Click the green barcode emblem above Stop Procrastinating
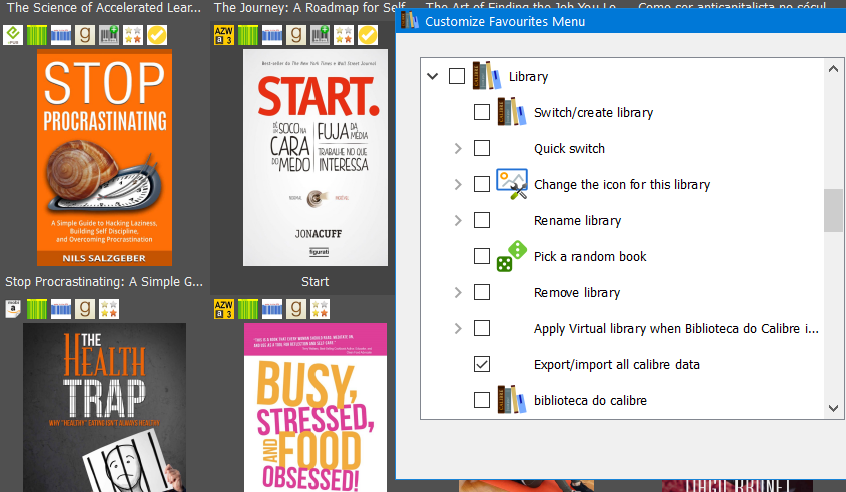This screenshot has height=492, width=846. pos(37,35)
